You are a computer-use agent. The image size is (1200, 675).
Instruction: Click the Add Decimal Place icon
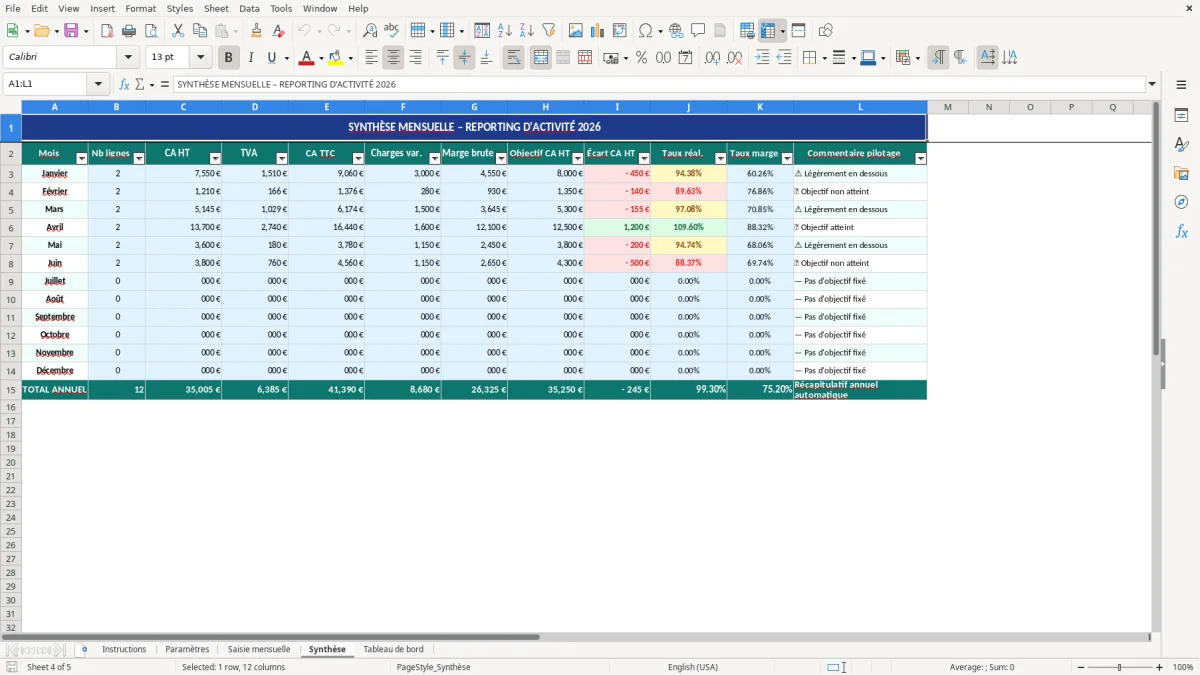click(713, 58)
